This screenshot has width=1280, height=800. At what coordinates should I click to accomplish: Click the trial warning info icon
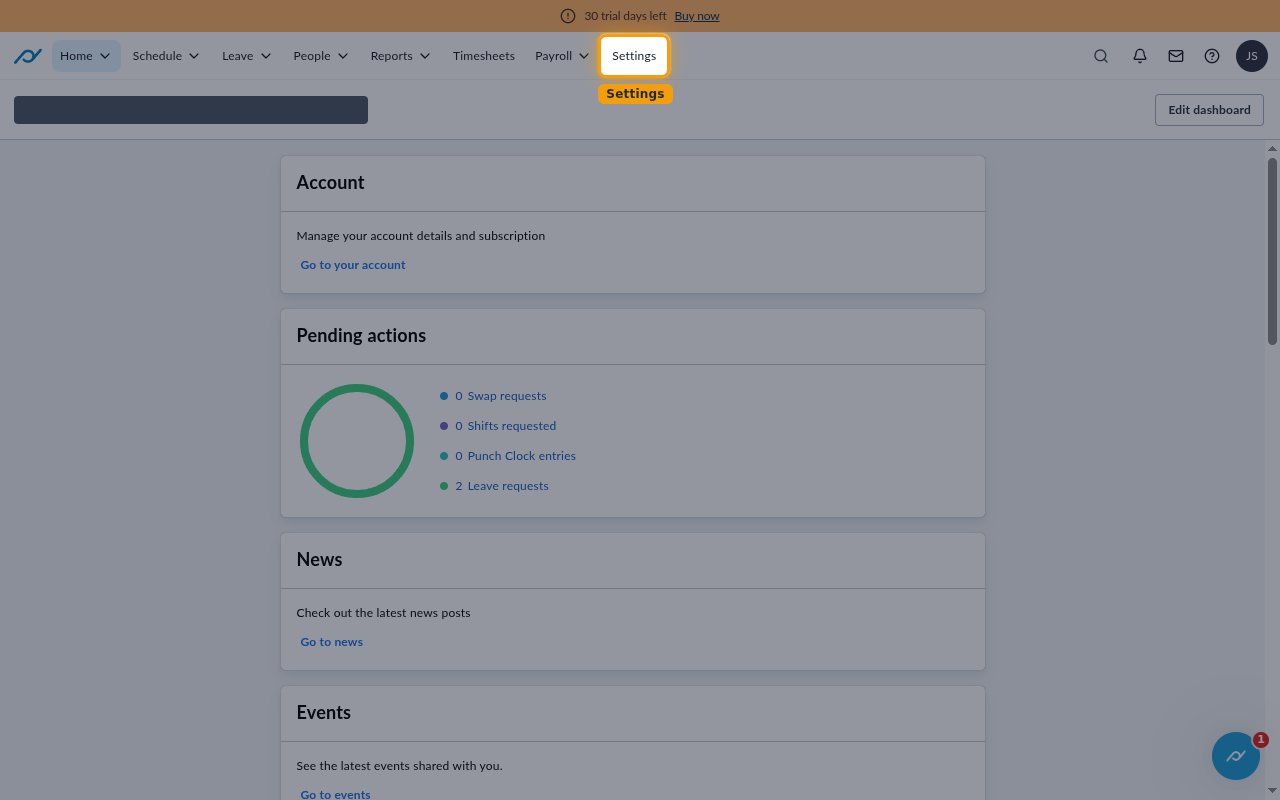click(x=568, y=16)
